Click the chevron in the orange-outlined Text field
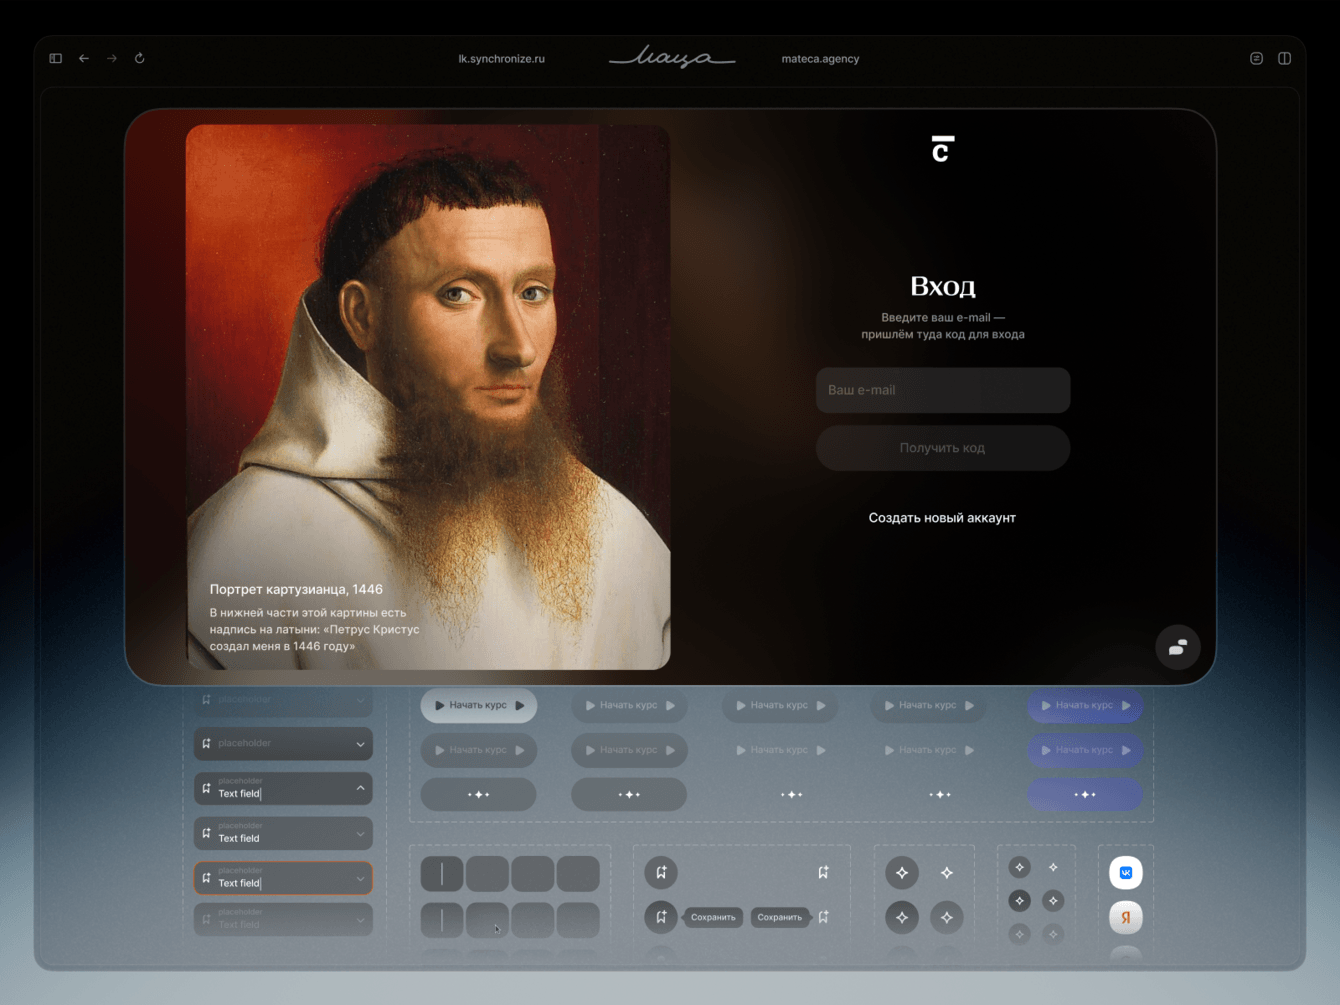1340x1005 pixels. (360, 879)
